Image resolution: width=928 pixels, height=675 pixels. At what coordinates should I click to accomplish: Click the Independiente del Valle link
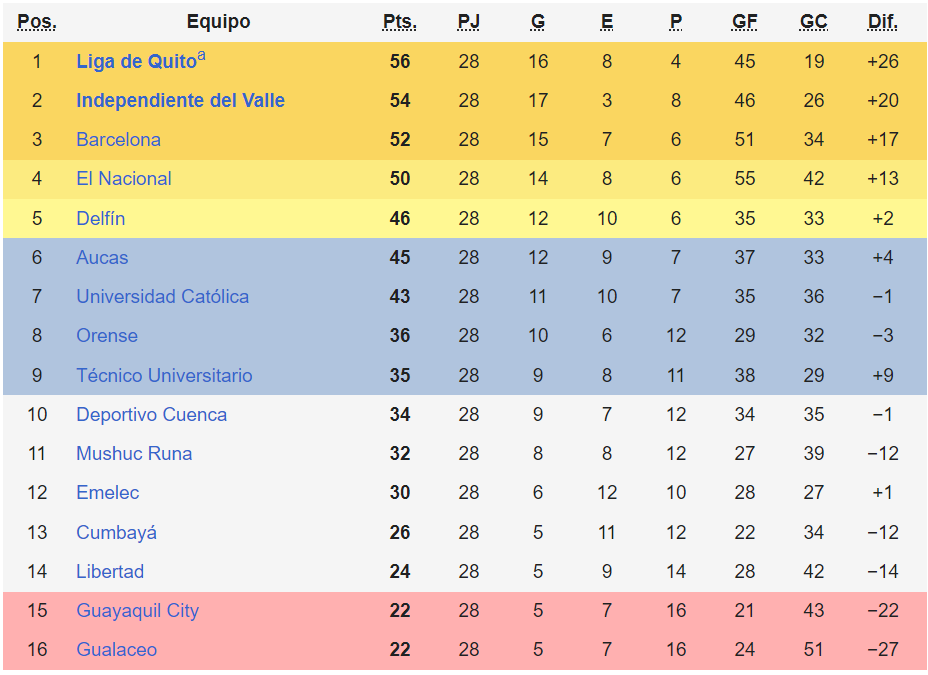180,101
